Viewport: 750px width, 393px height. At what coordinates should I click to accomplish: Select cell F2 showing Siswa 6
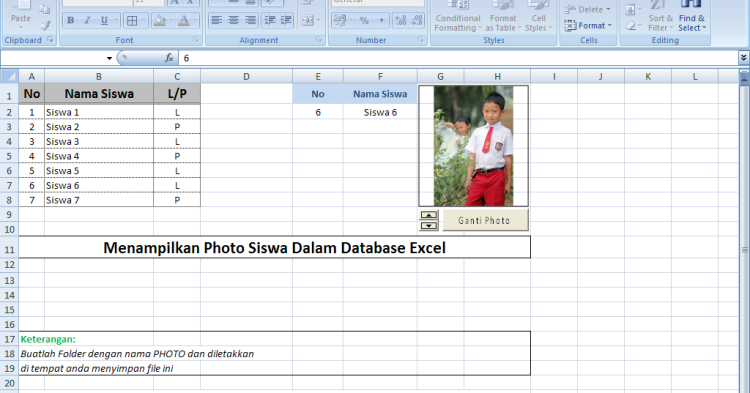pos(380,112)
